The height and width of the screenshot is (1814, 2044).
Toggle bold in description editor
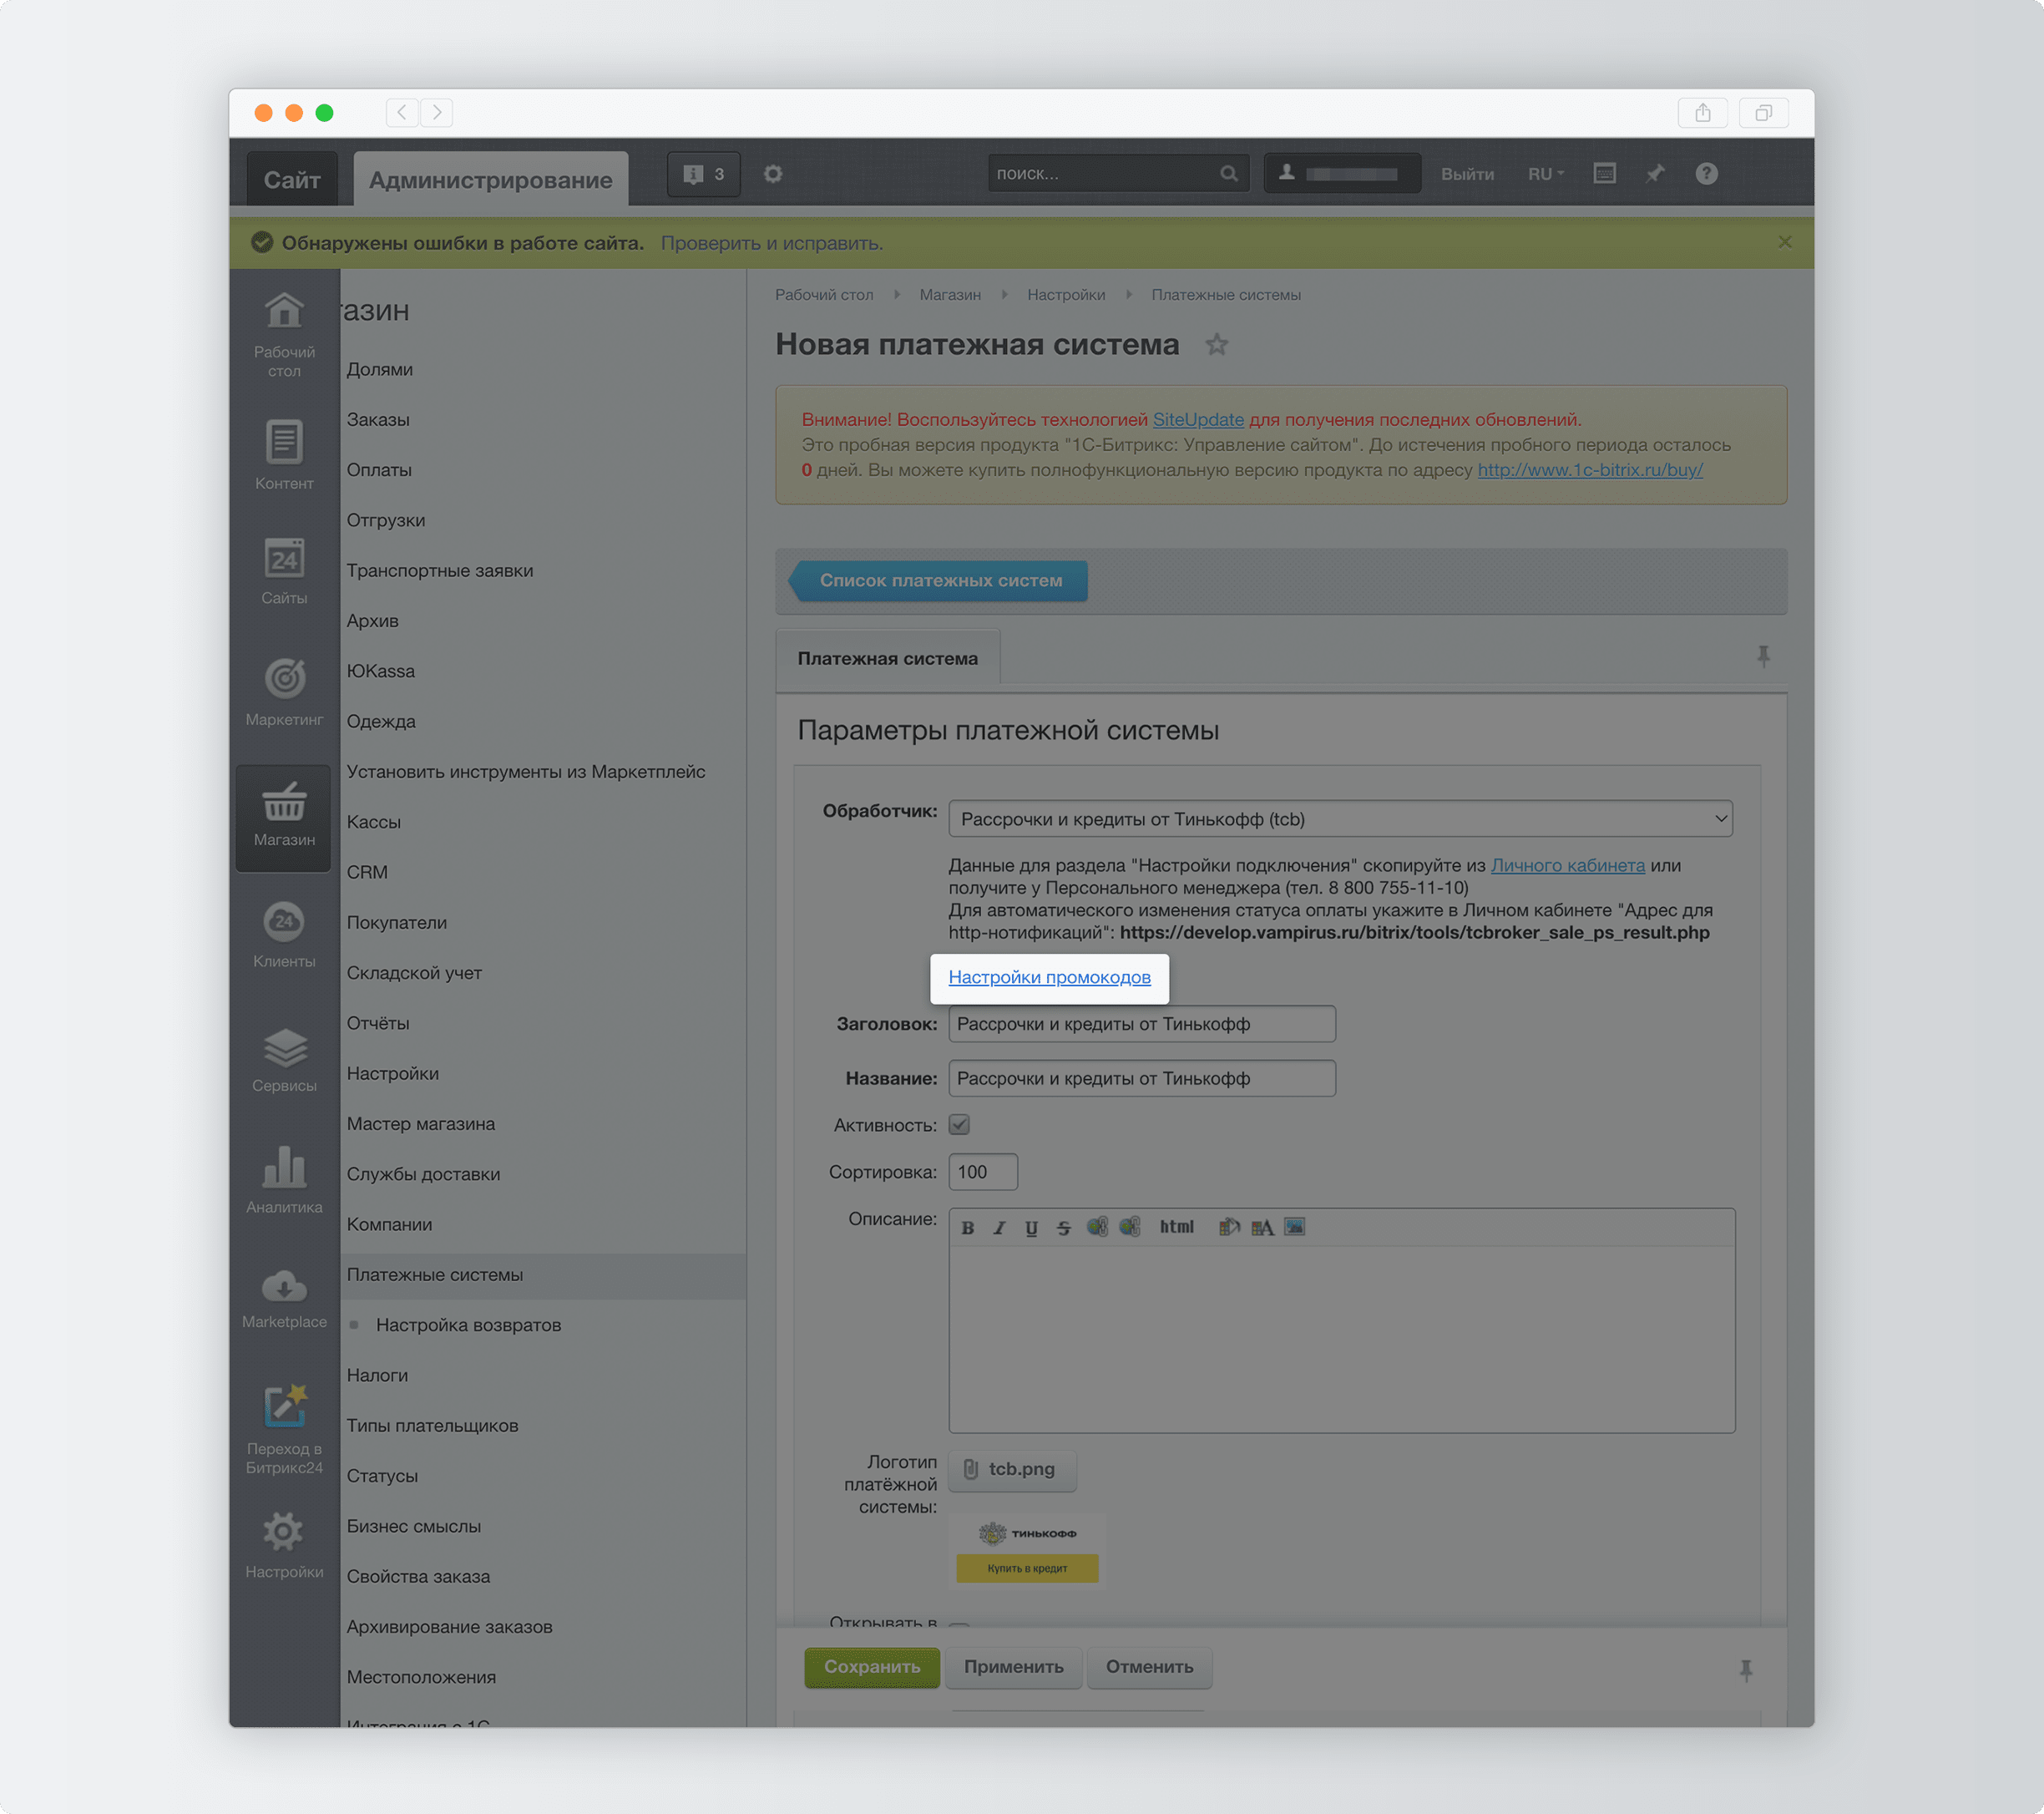tap(967, 1227)
